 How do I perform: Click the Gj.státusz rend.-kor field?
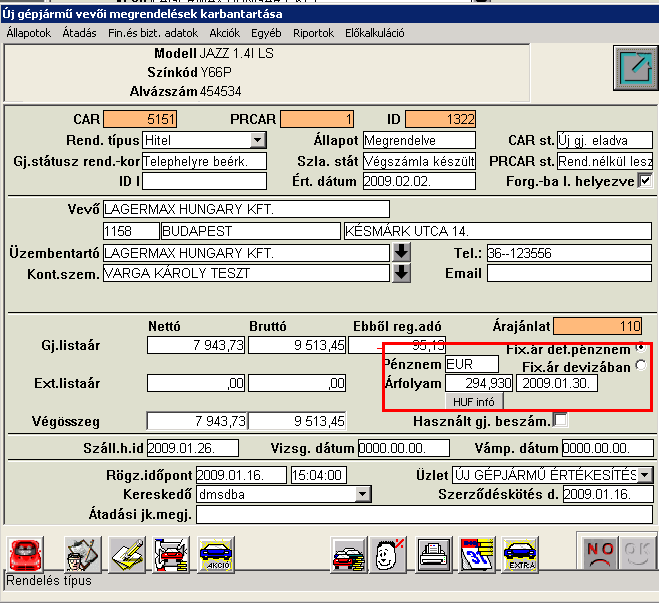[x=204, y=161]
